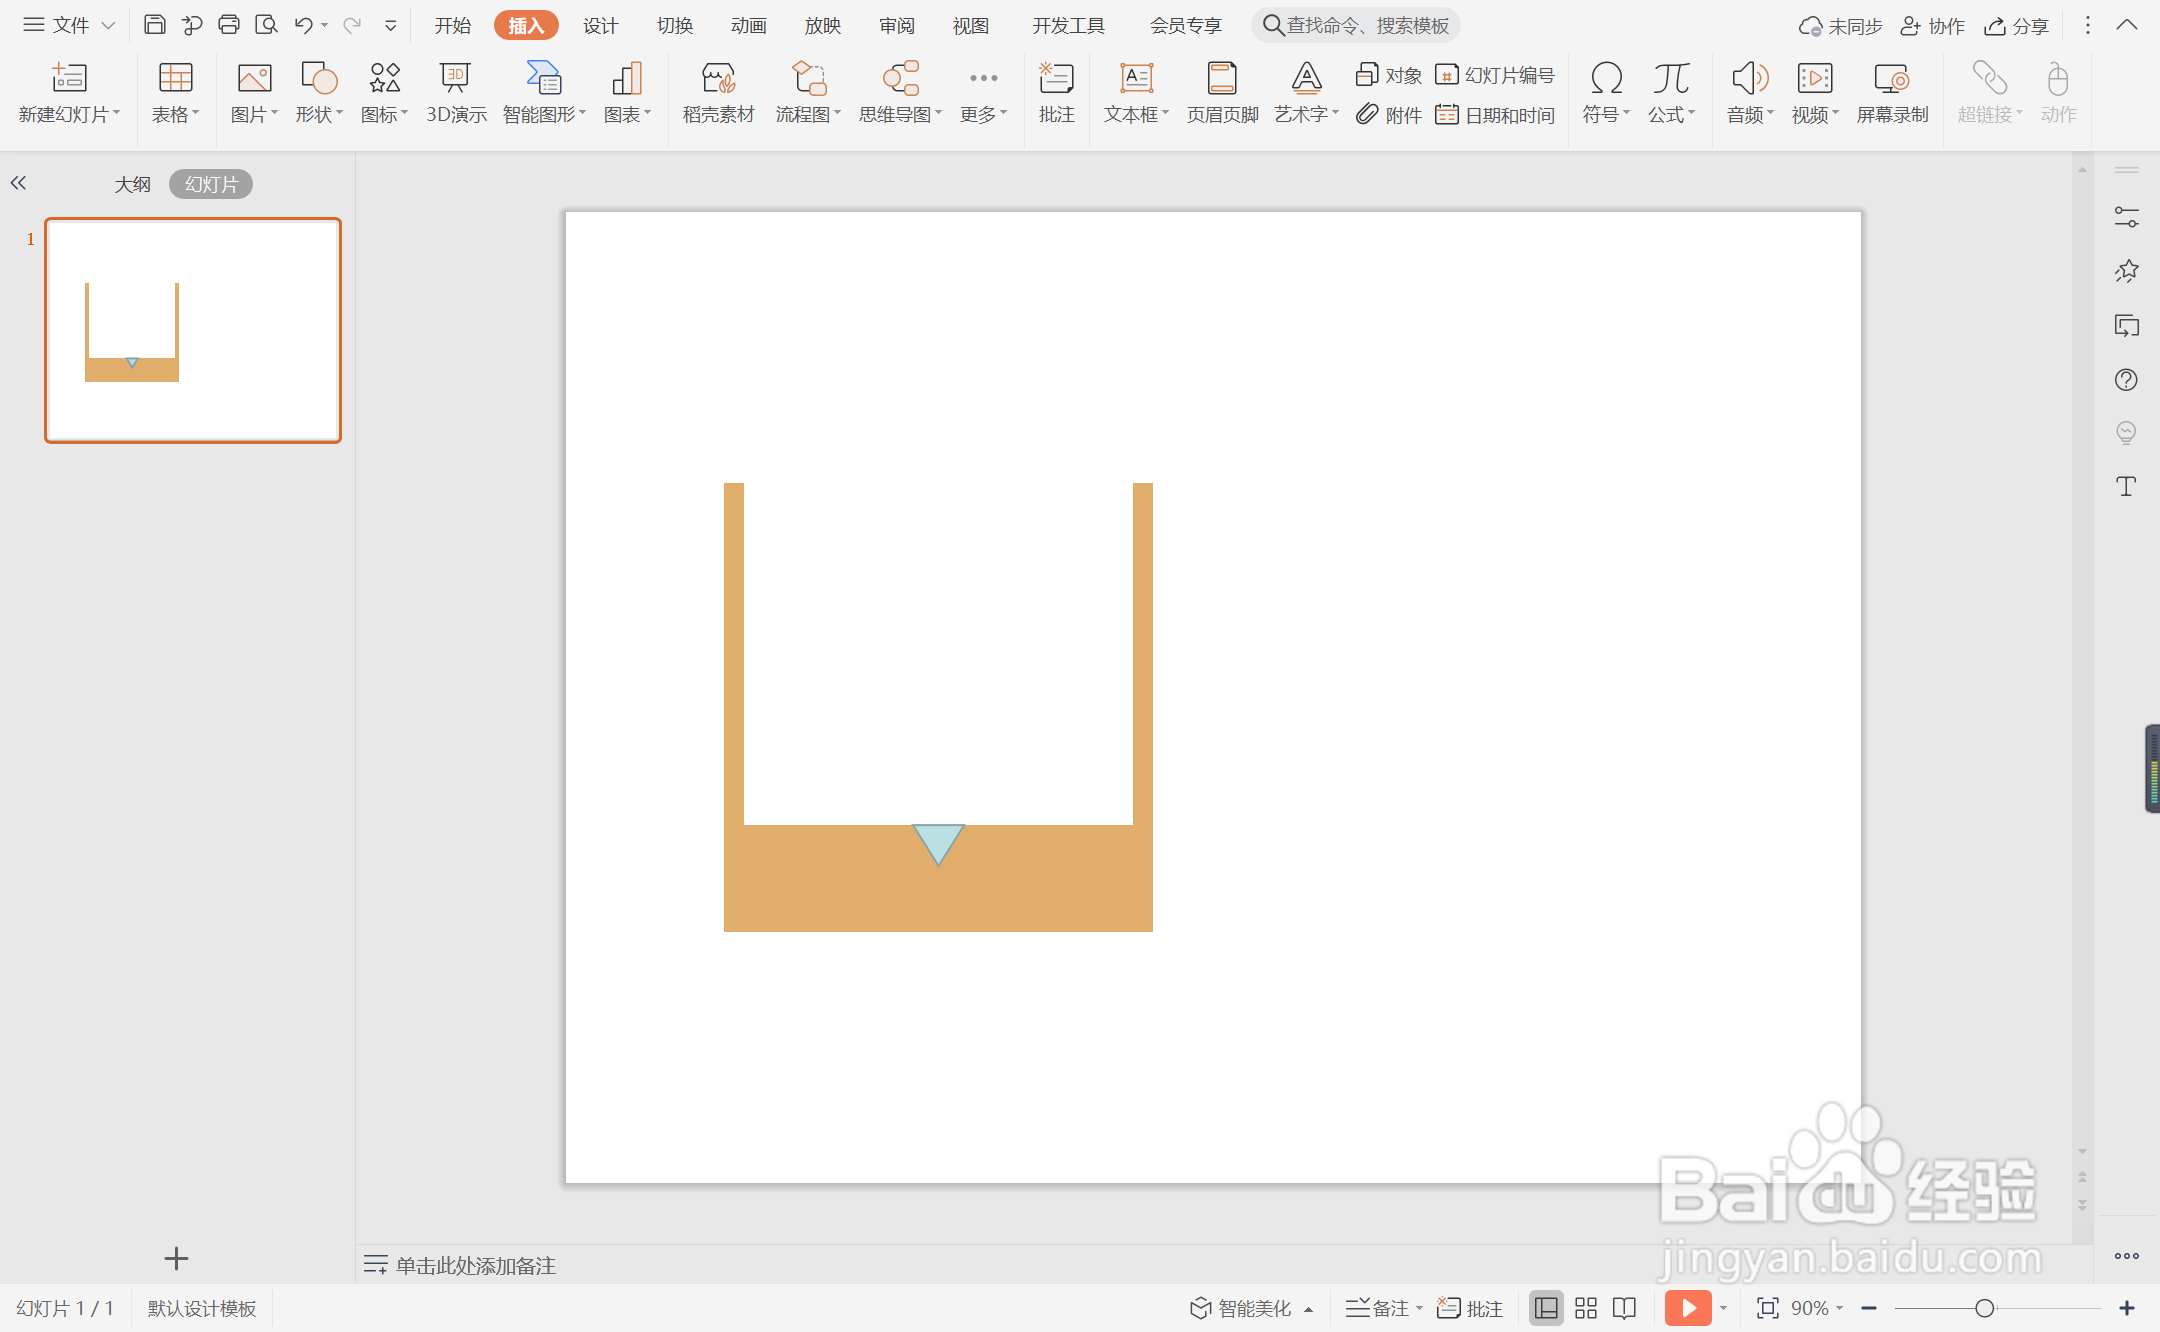Switch to slide sorter grid view

pos(1586,1308)
